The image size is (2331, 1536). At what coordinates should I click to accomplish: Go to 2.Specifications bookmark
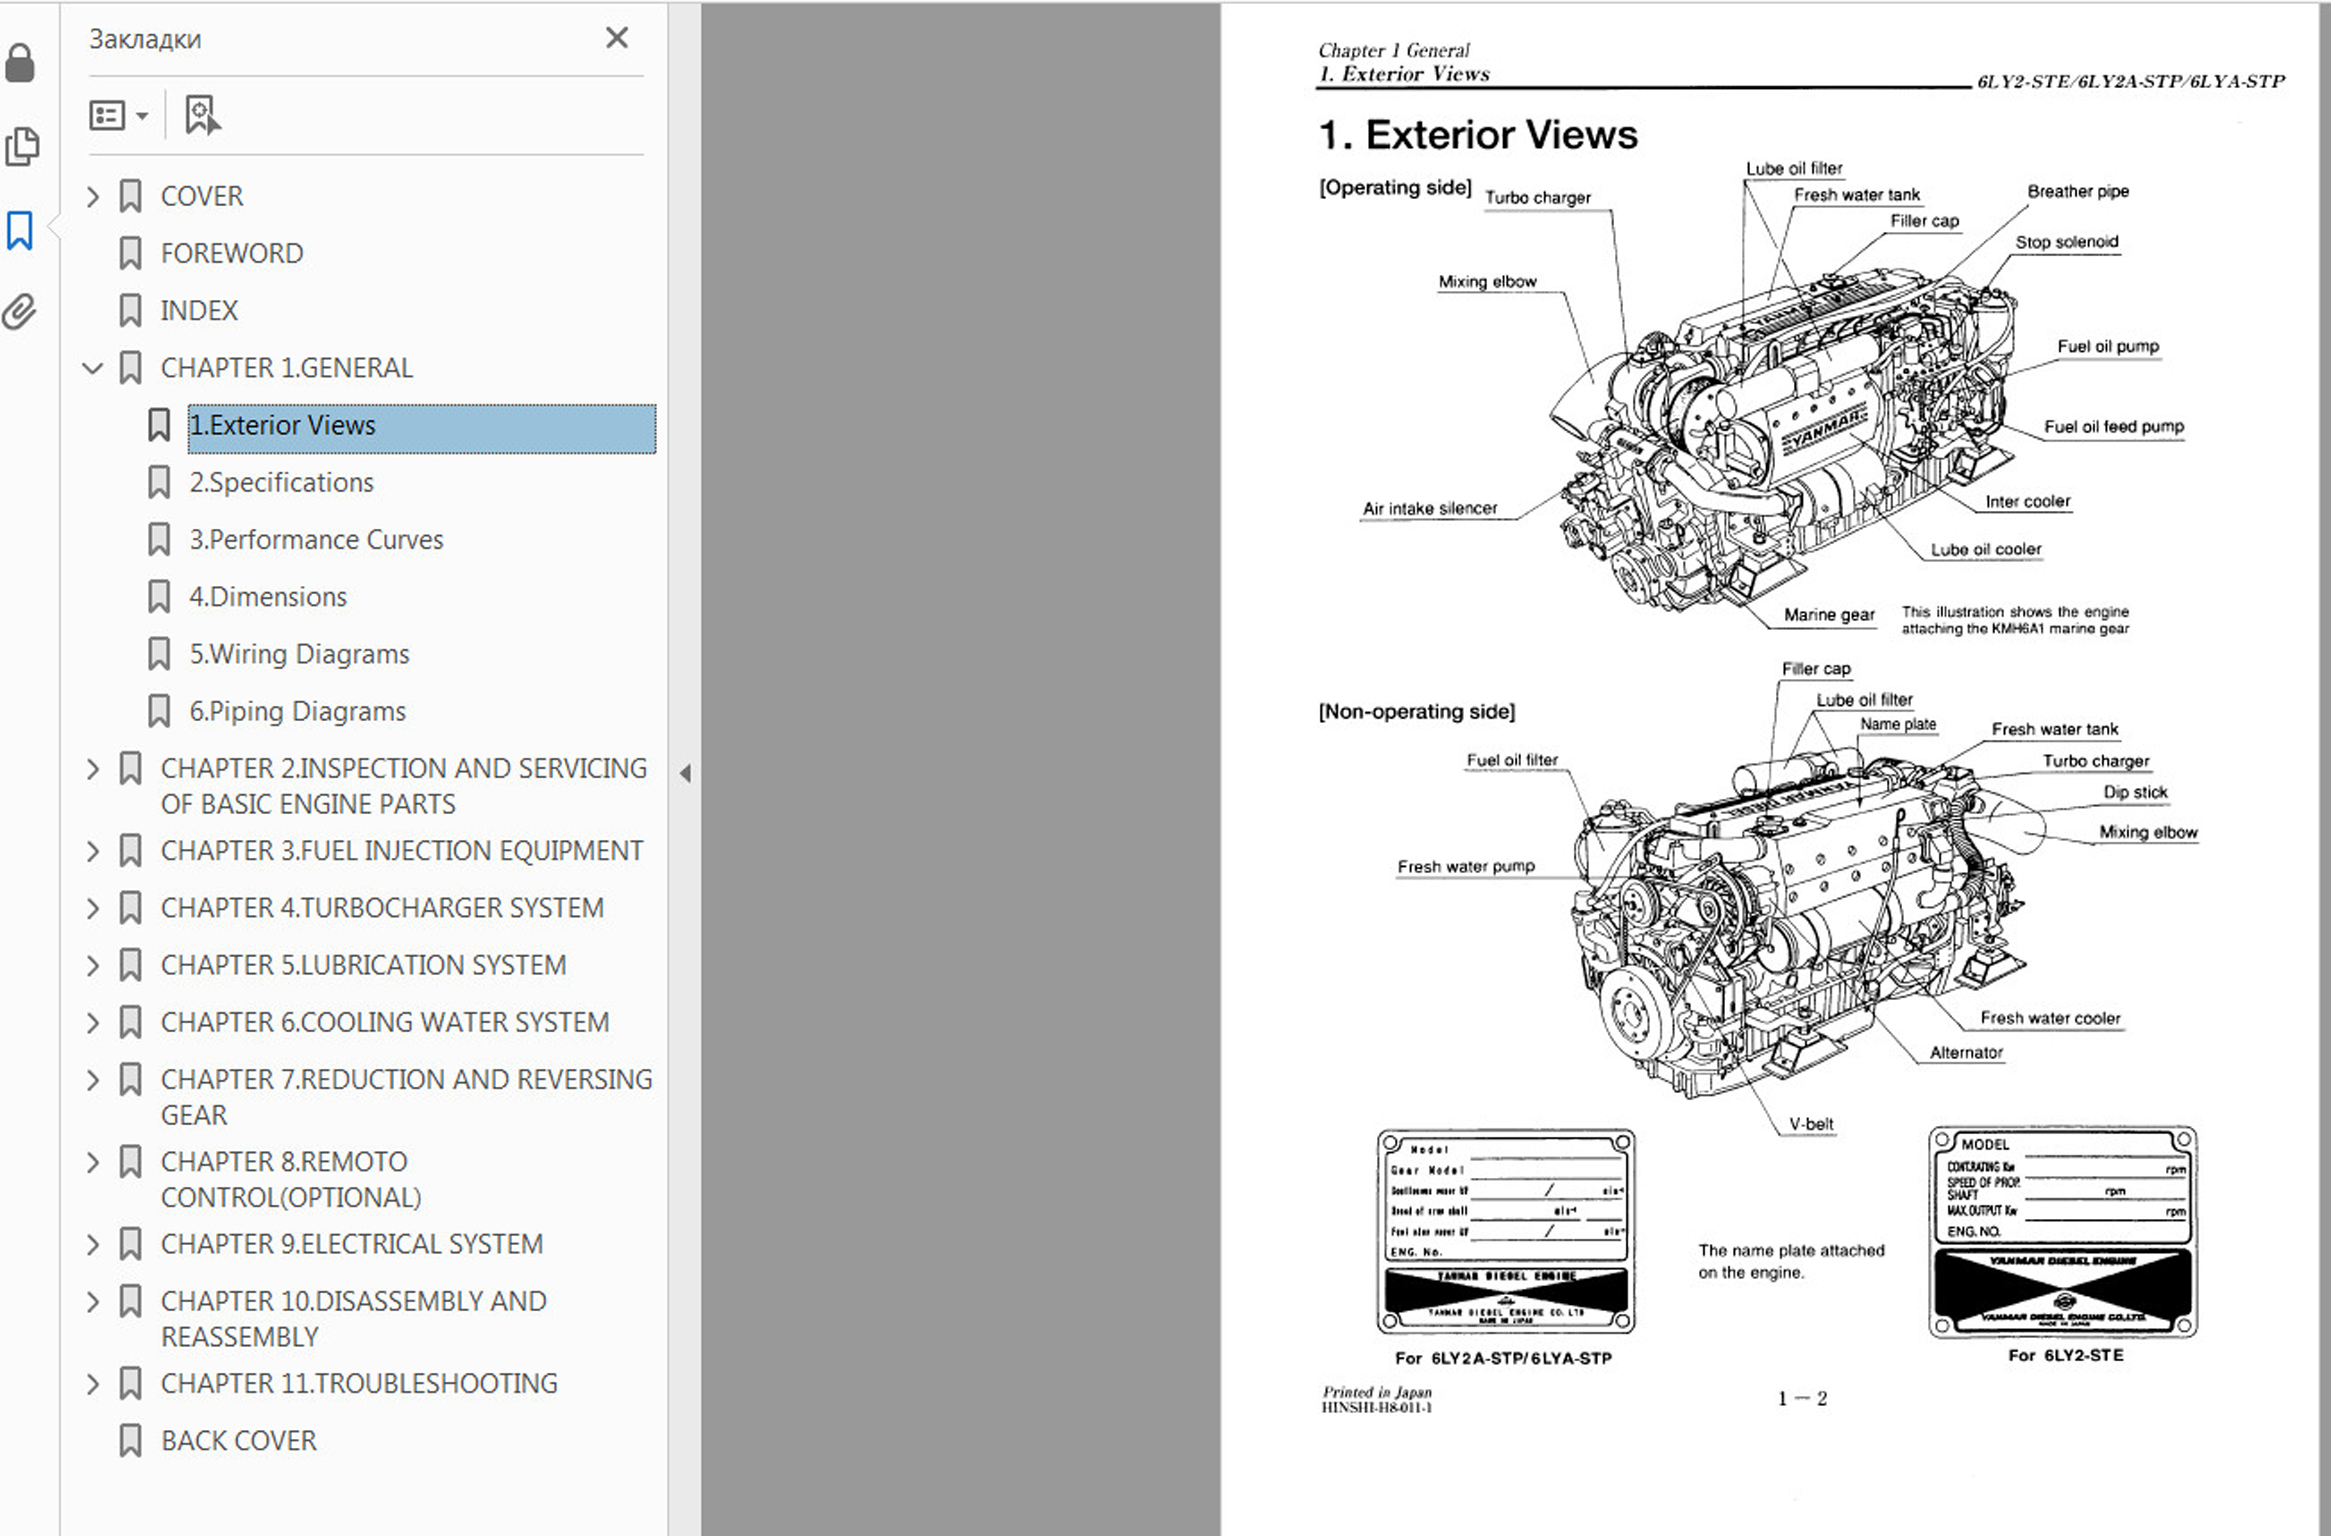point(281,483)
